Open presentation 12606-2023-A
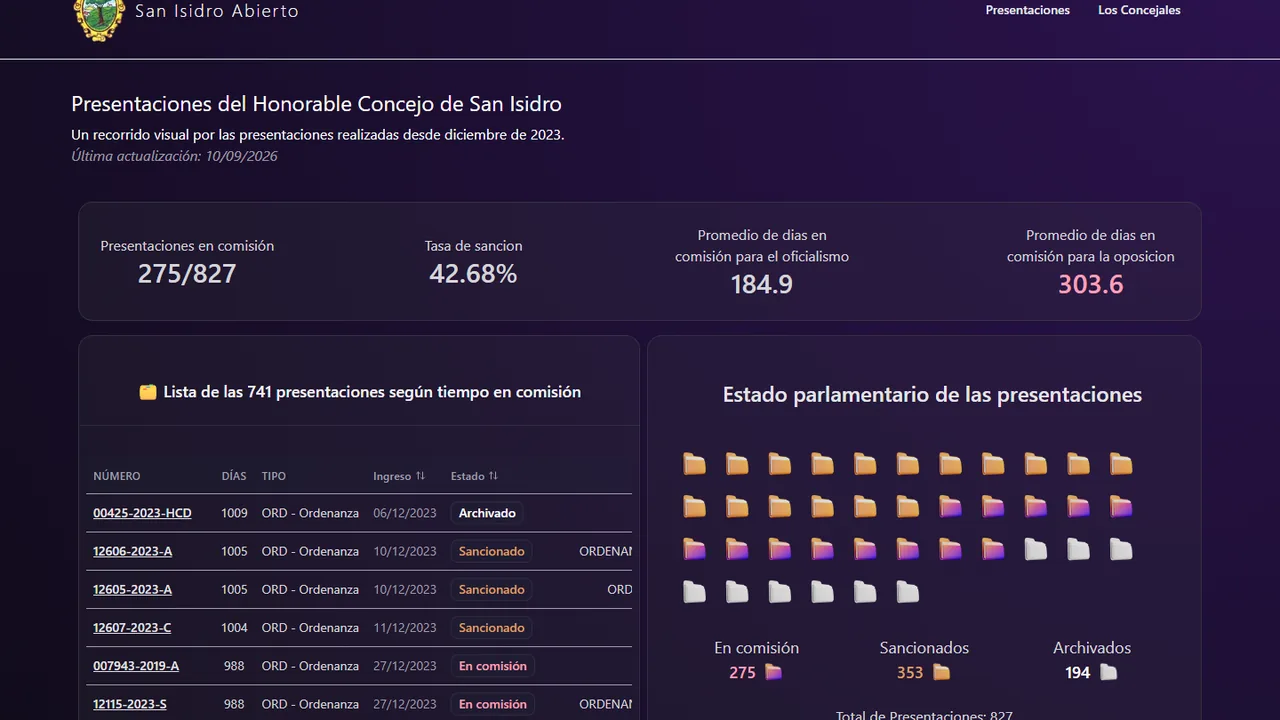The width and height of the screenshot is (1280, 720). pos(132,551)
